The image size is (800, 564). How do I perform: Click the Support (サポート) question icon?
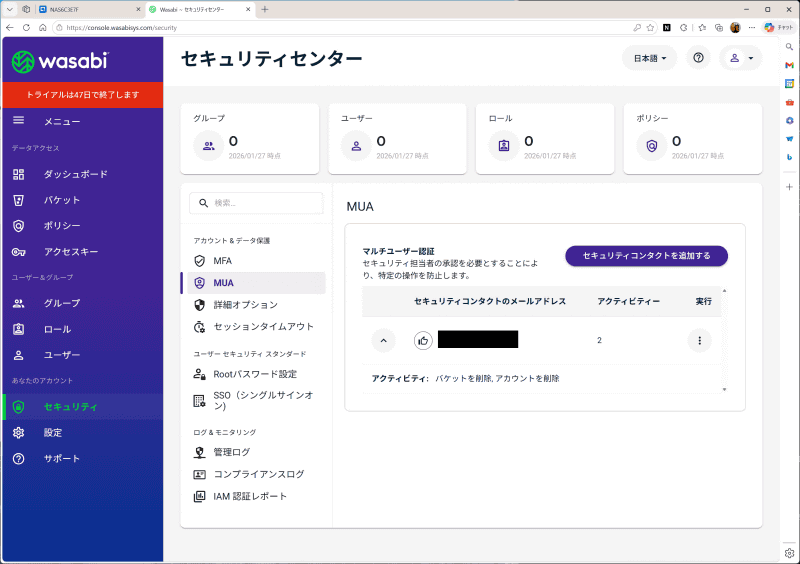[18, 458]
